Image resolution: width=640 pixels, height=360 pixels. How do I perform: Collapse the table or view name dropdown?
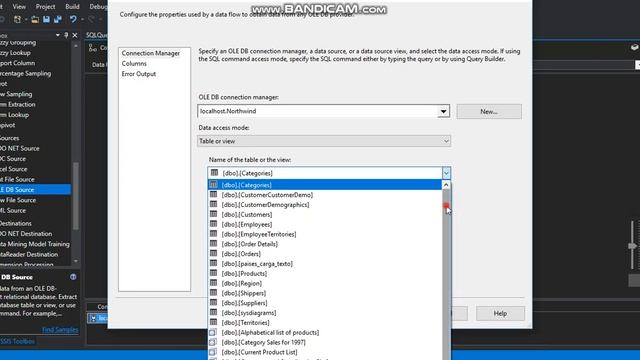(x=446, y=173)
